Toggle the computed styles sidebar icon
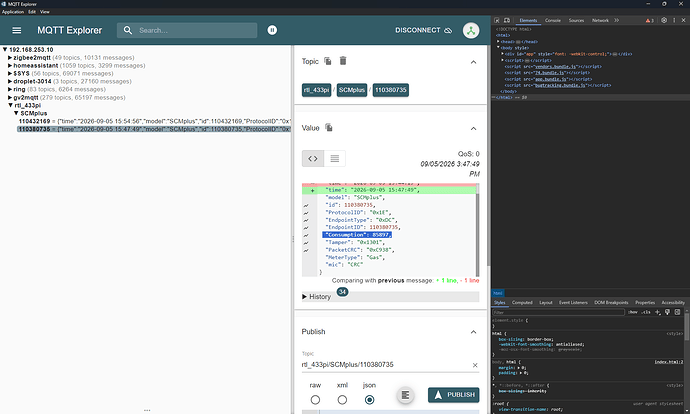The height and width of the screenshot is (414, 690). pos(677,312)
